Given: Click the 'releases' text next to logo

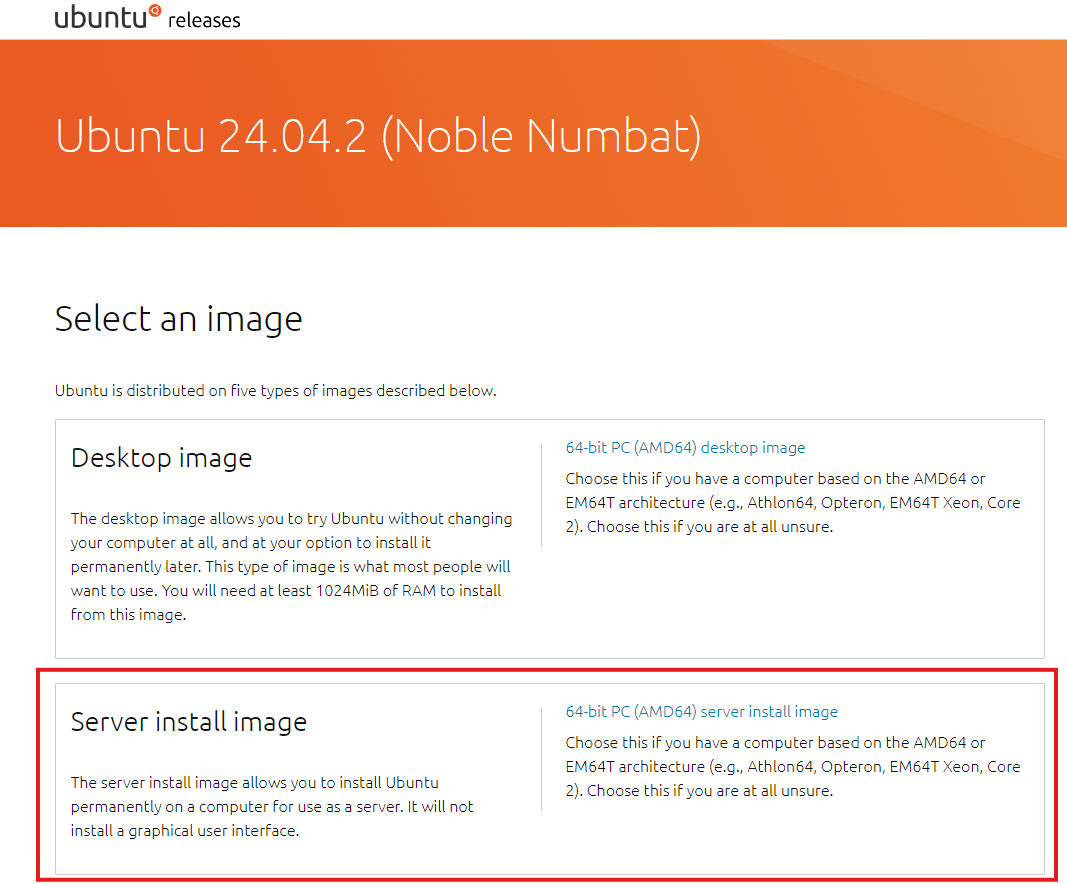Looking at the screenshot, I should [204, 20].
